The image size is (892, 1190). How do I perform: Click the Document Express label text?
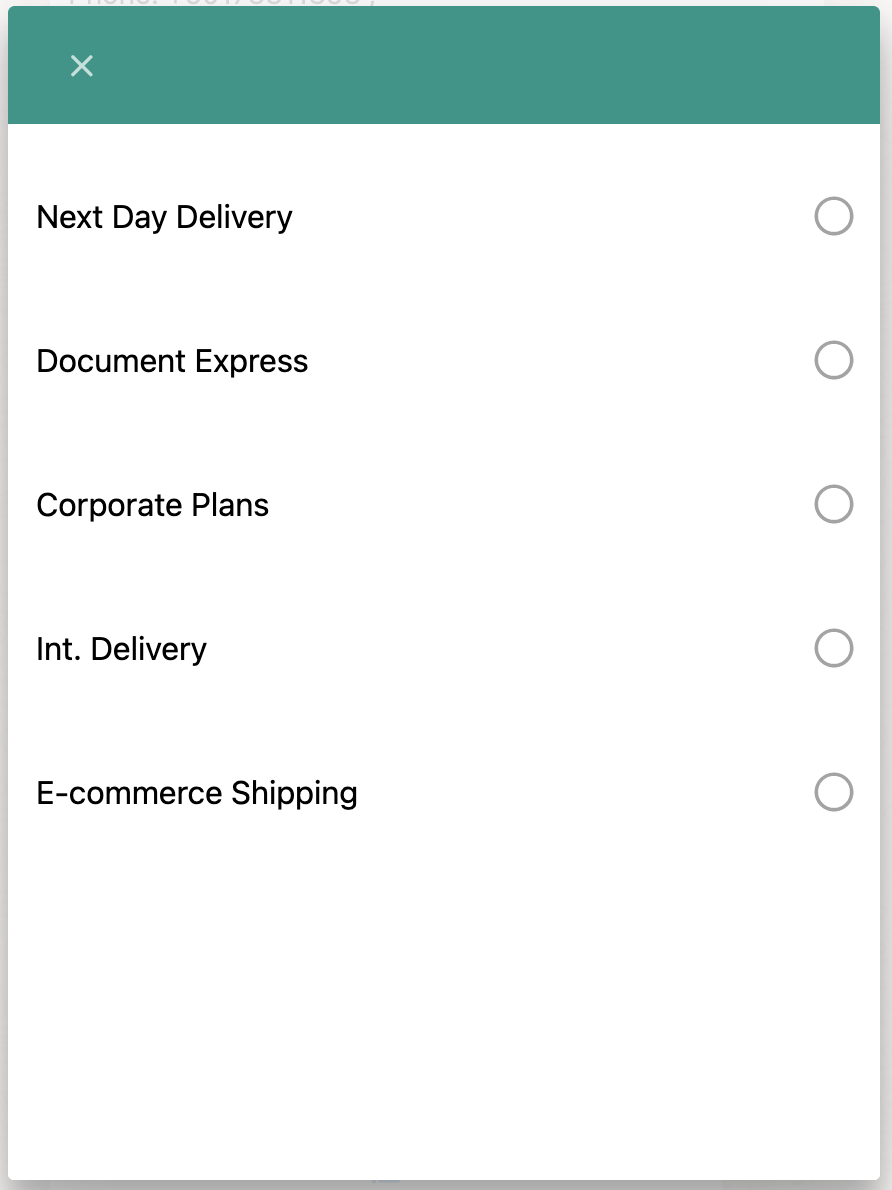click(172, 361)
